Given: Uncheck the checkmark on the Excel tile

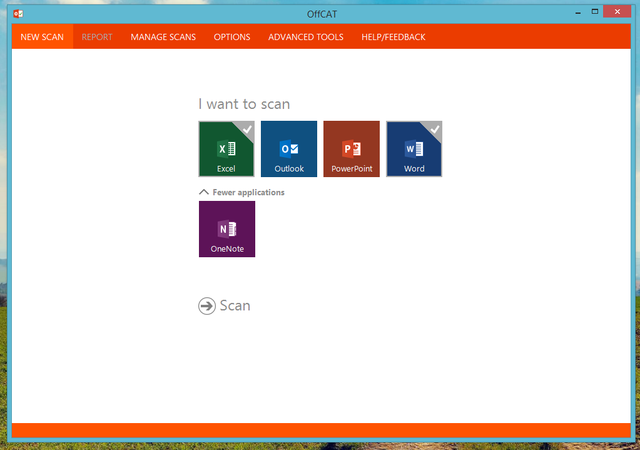Looking at the screenshot, I should click(246, 129).
